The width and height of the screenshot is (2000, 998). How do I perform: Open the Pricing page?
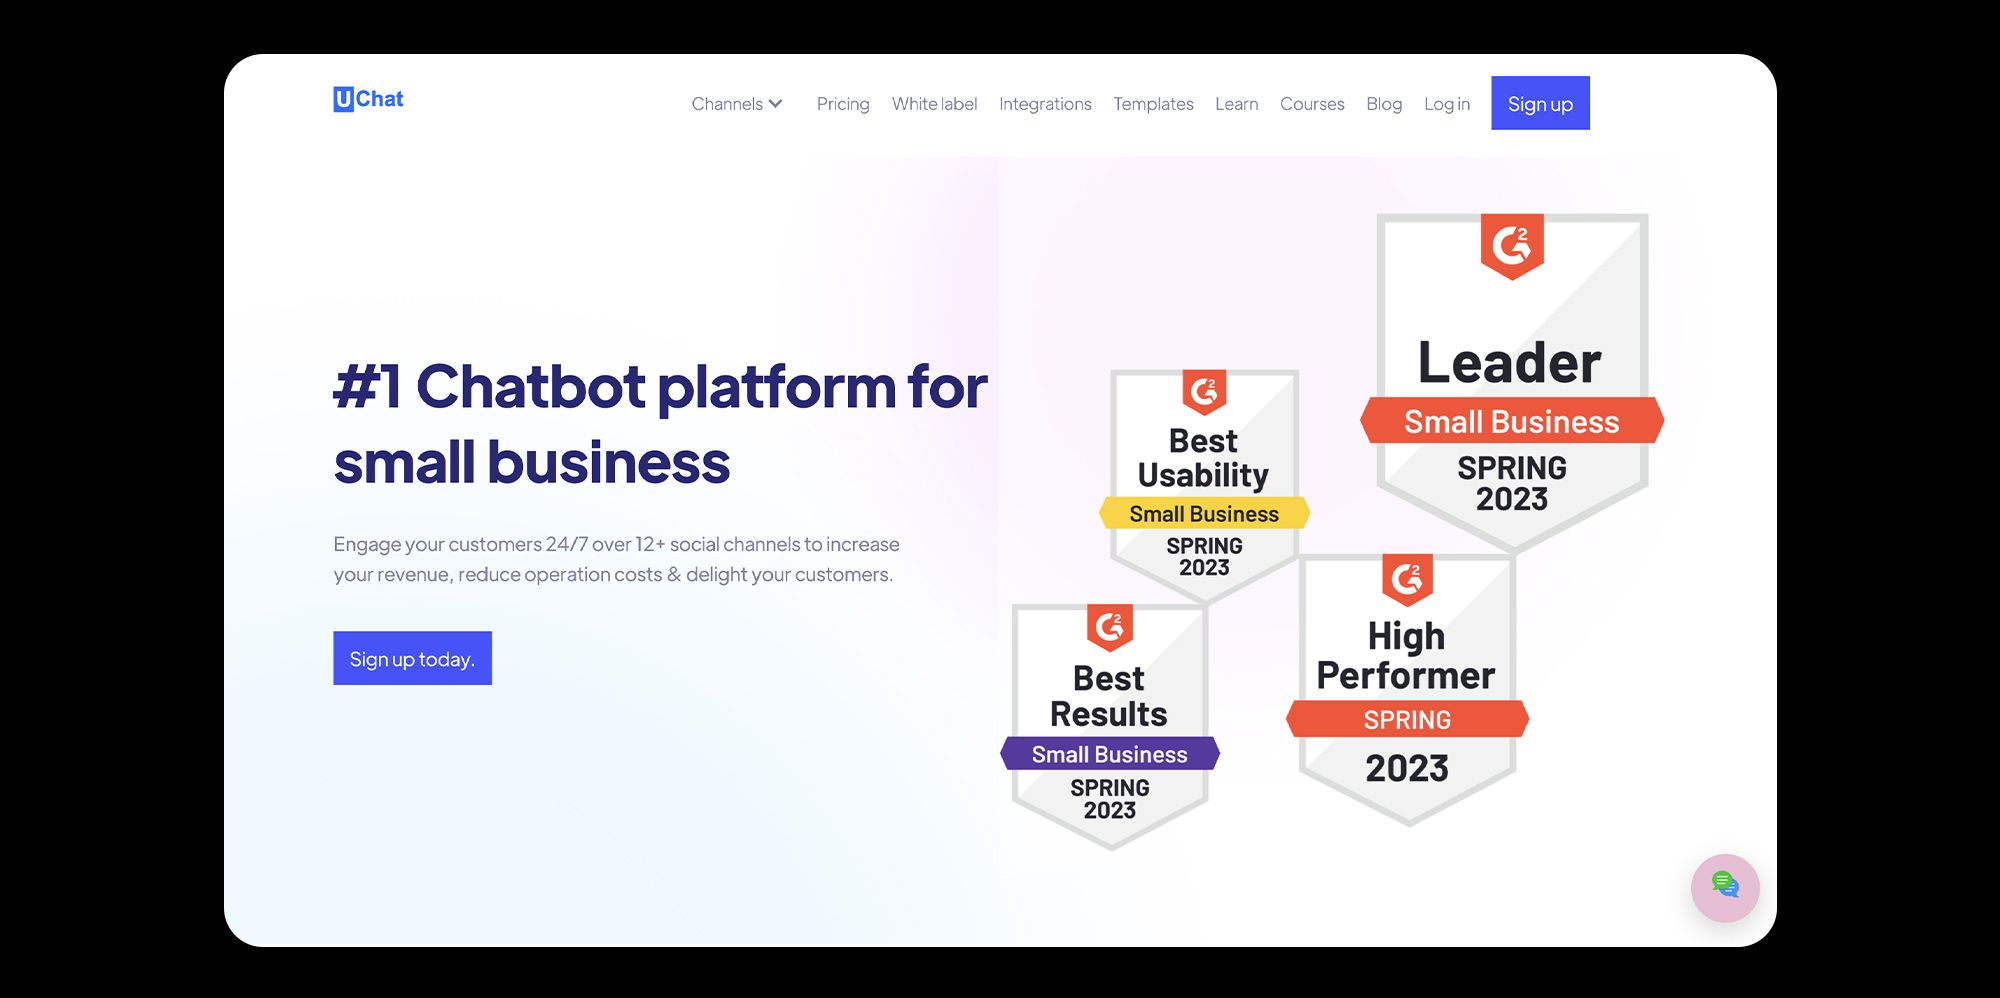843,104
